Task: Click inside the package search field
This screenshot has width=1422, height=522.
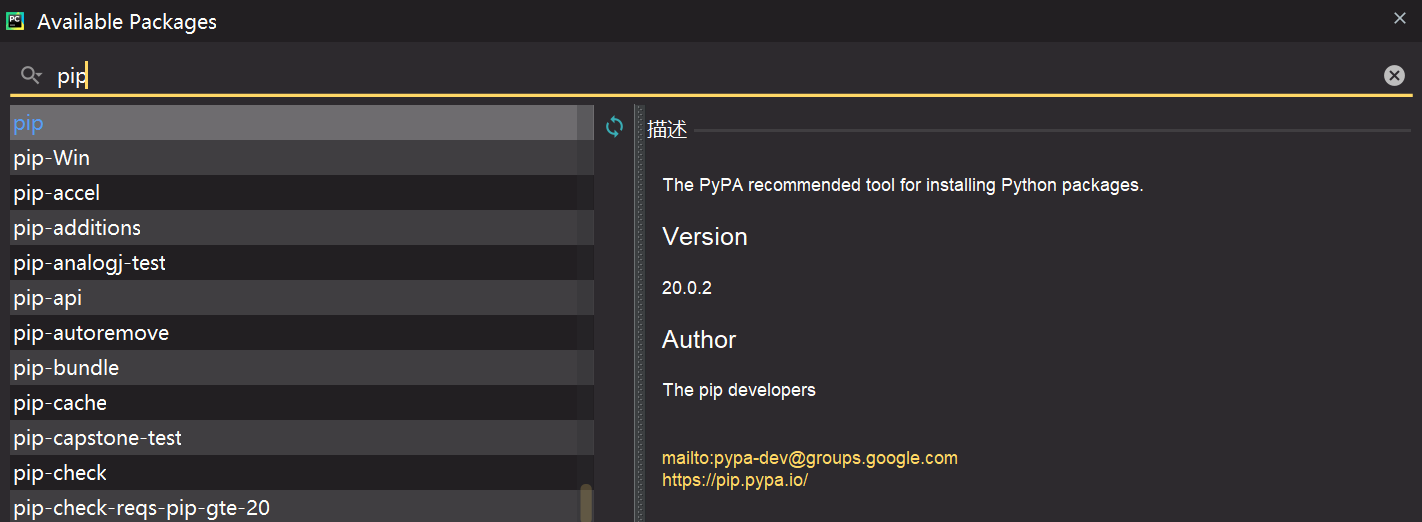Action: point(700,76)
